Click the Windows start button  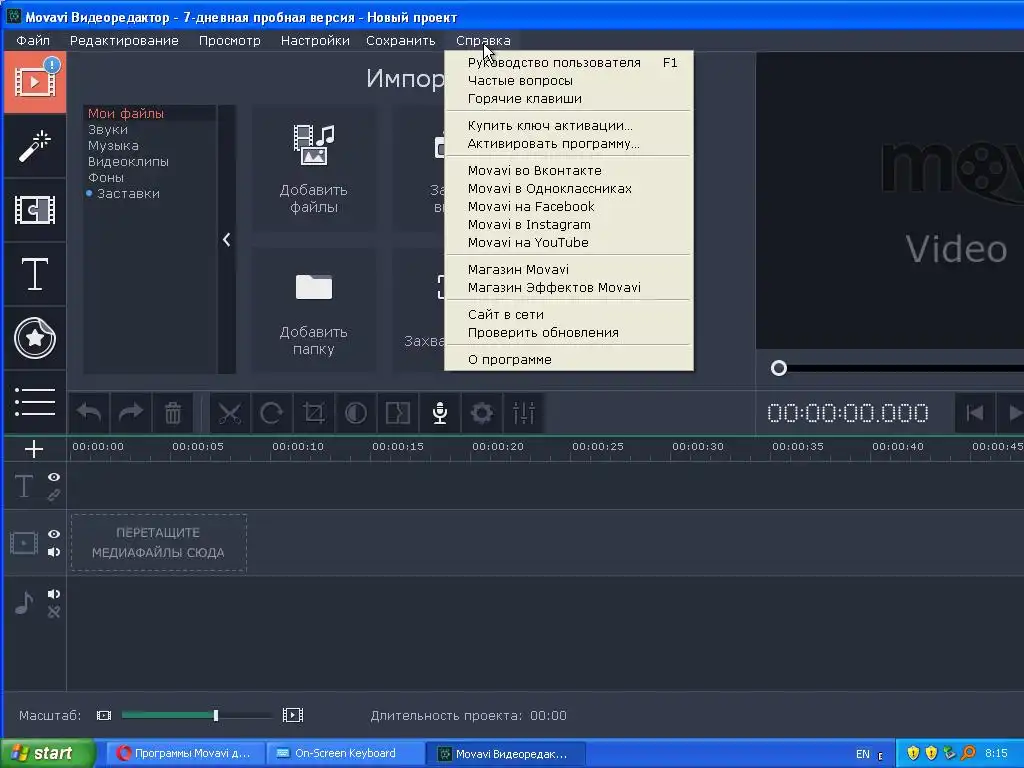[x=46, y=753]
